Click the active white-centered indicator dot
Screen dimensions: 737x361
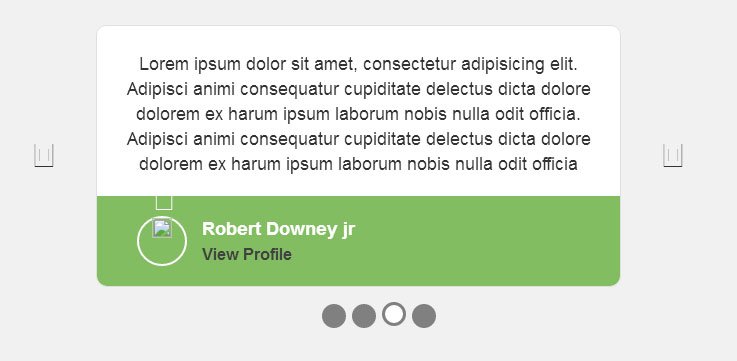pyautogui.click(x=394, y=314)
